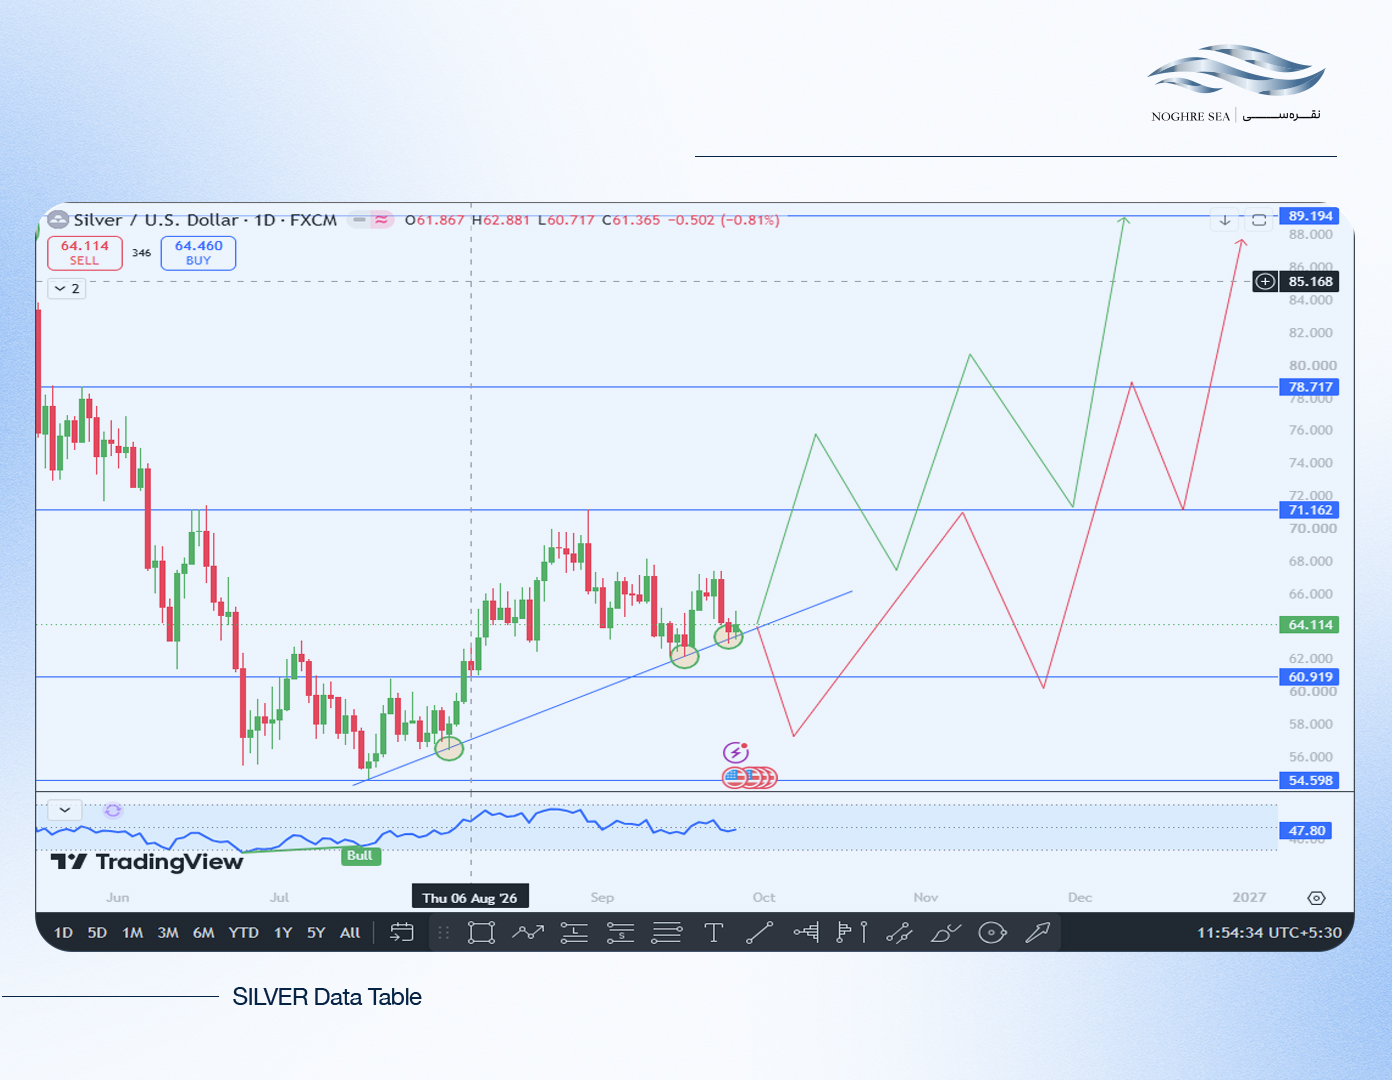Screen dimensions: 1392x1080
Task: Click the 78.717 price level label
Action: tap(1310, 387)
